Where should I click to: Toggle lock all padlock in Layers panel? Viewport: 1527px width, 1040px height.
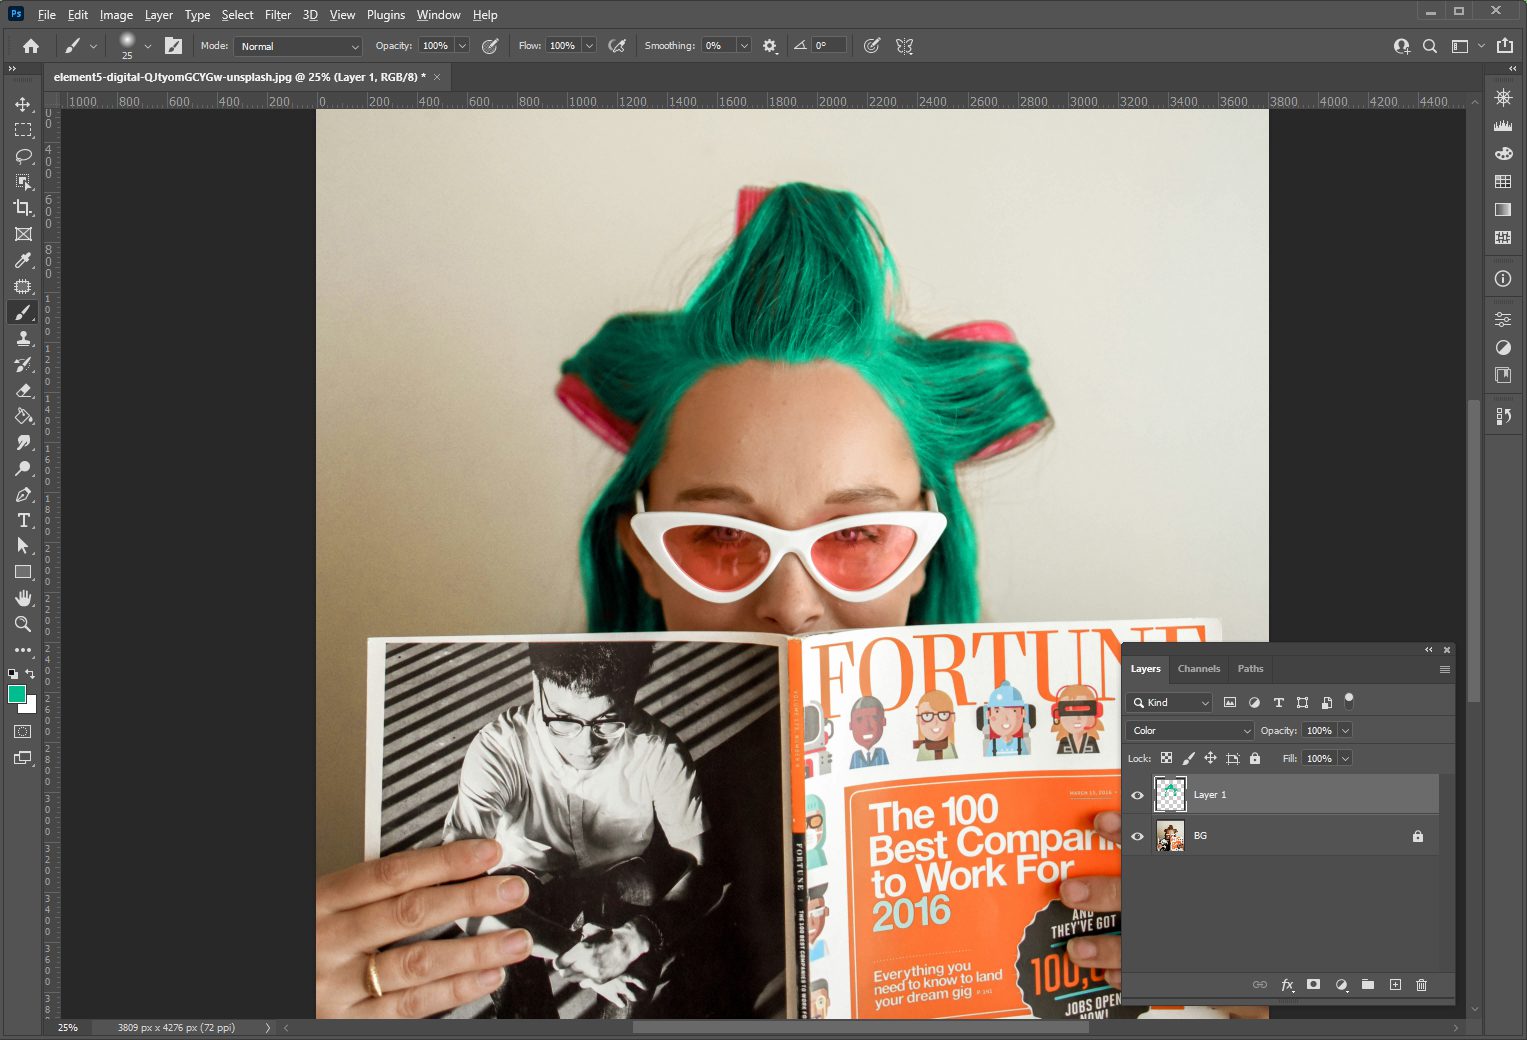(1255, 758)
